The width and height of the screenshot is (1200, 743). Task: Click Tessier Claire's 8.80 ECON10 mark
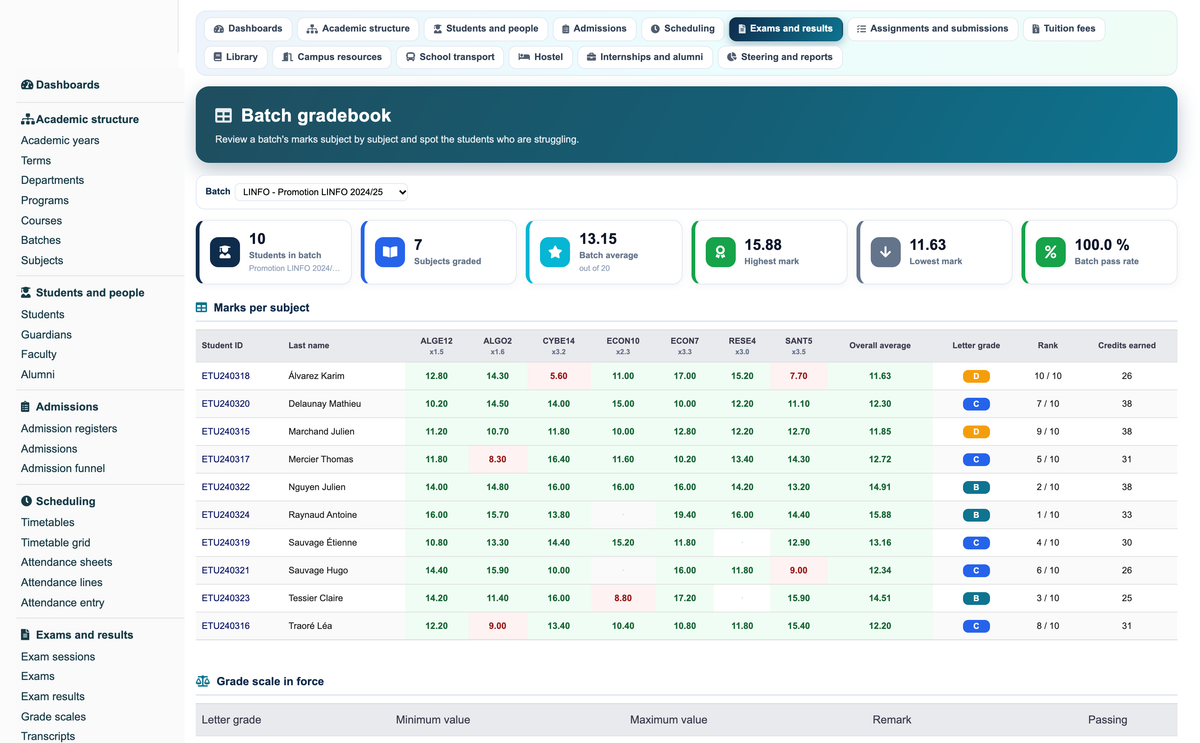(623, 598)
